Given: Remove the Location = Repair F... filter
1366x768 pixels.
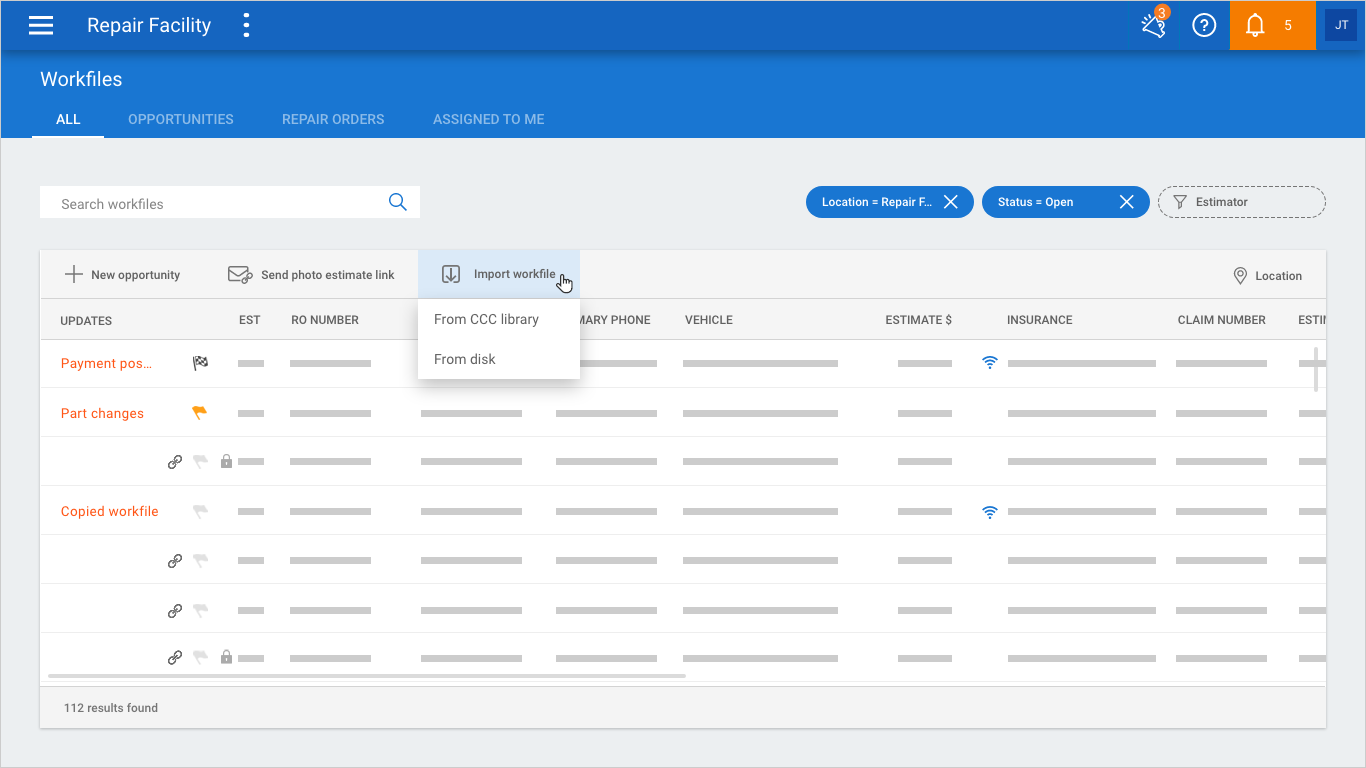Looking at the screenshot, I should (951, 202).
